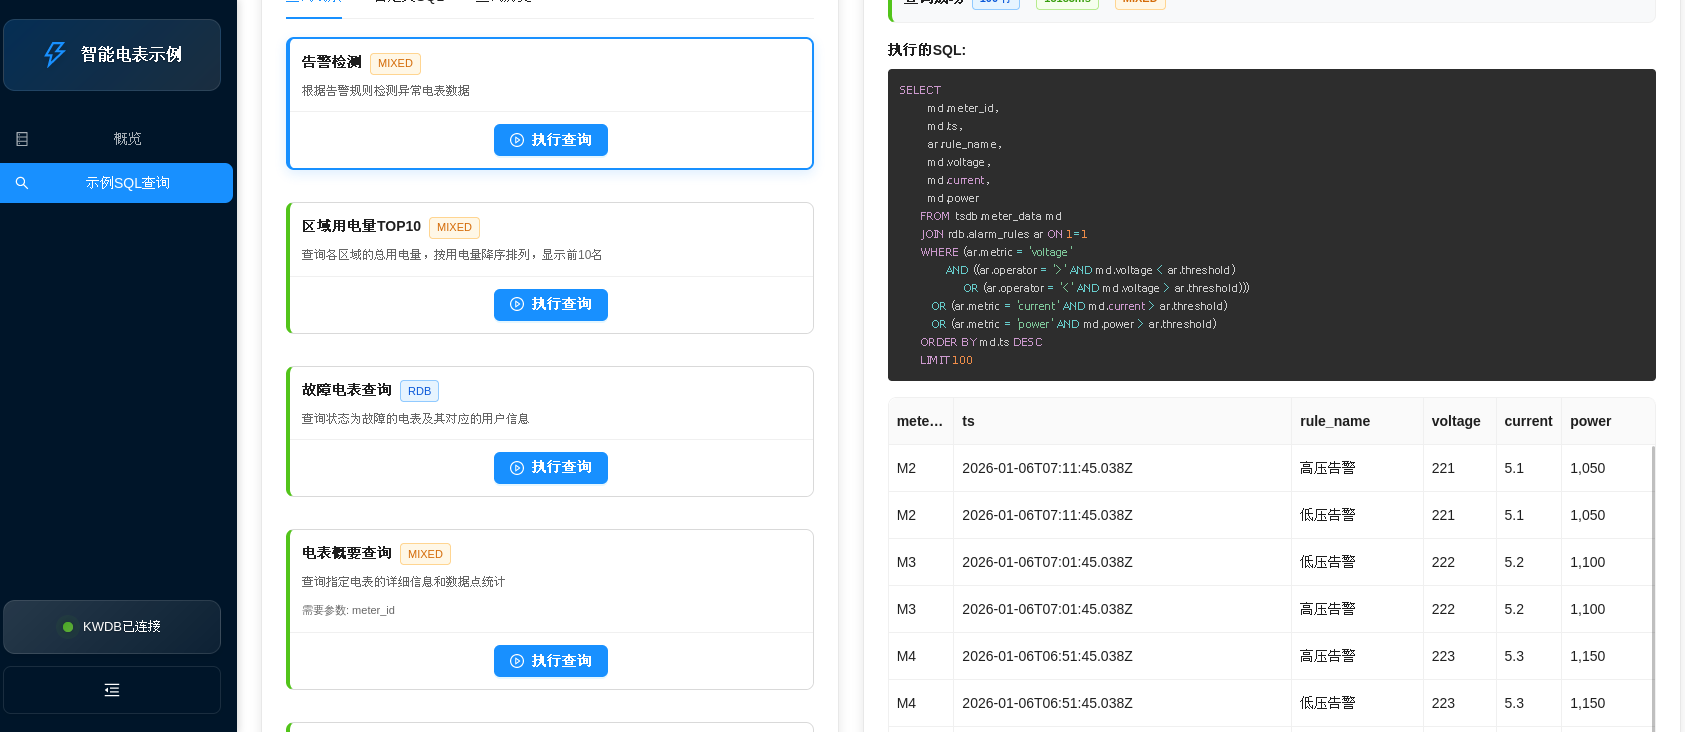Click play icon in 故障电表查询 execute button
This screenshot has width=1685, height=732.
(517, 468)
